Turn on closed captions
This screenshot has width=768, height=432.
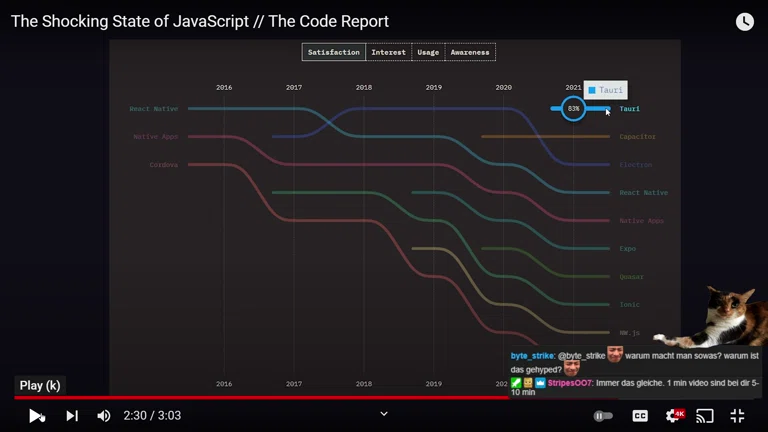tap(640, 416)
